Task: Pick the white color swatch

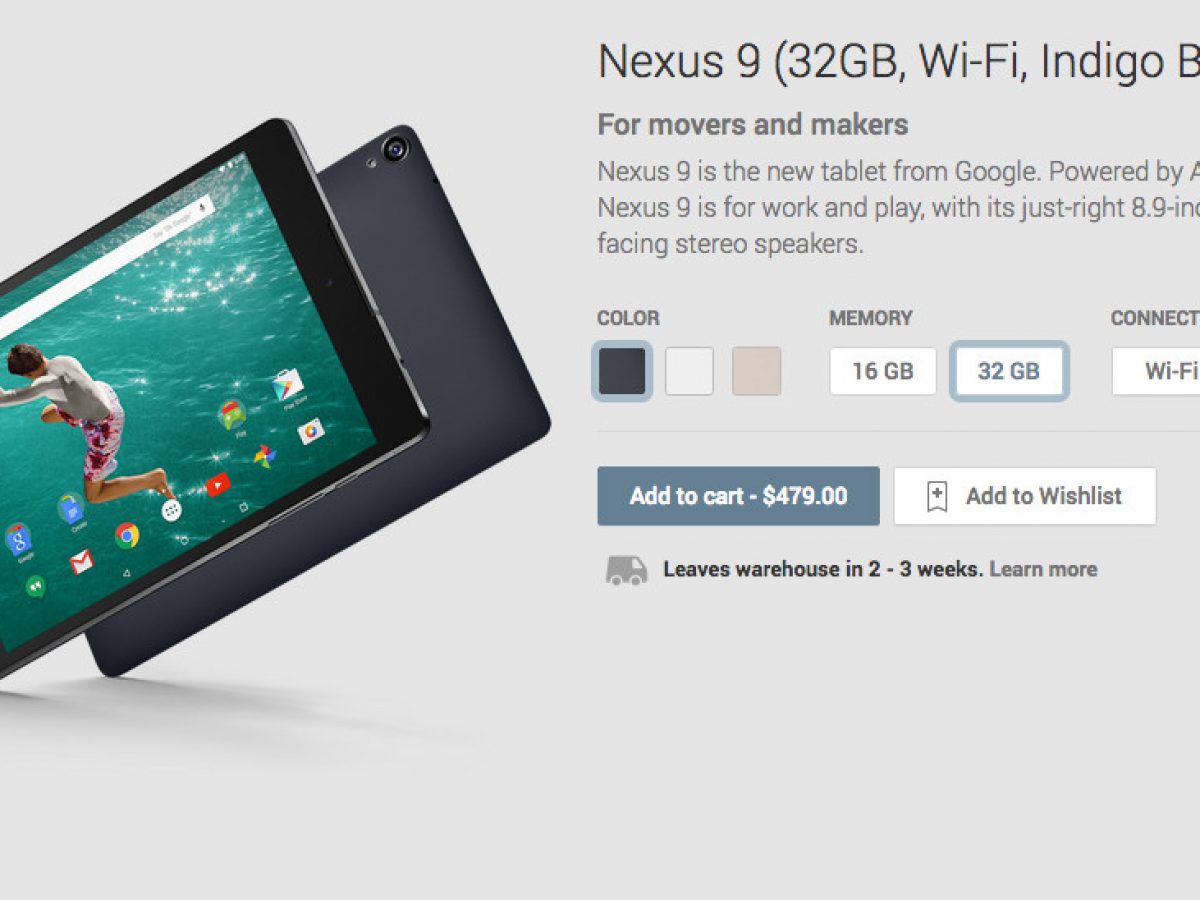Action: pos(690,371)
